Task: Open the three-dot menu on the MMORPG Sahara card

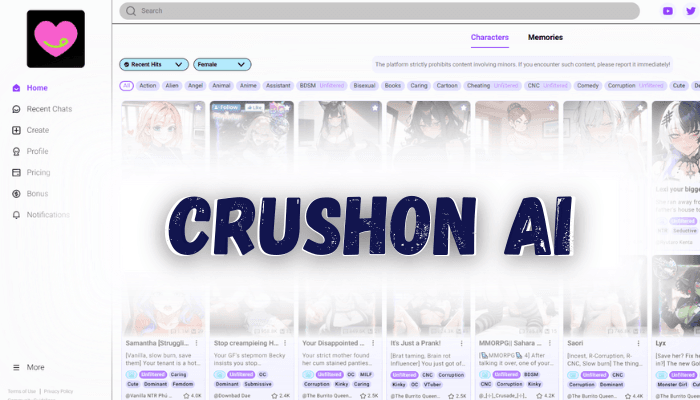Action: coord(550,343)
